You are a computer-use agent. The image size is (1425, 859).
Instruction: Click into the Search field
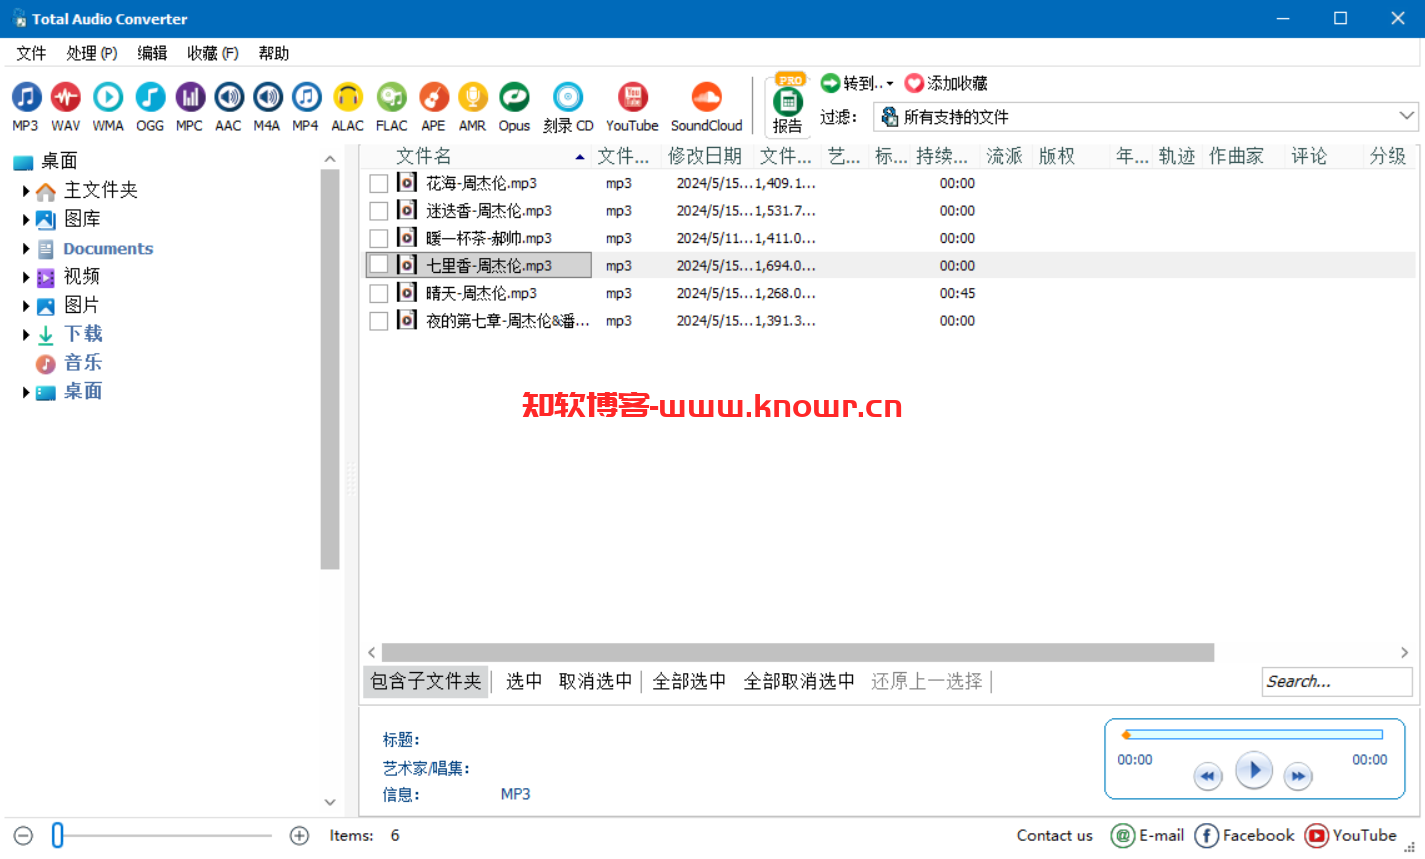click(1337, 681)
